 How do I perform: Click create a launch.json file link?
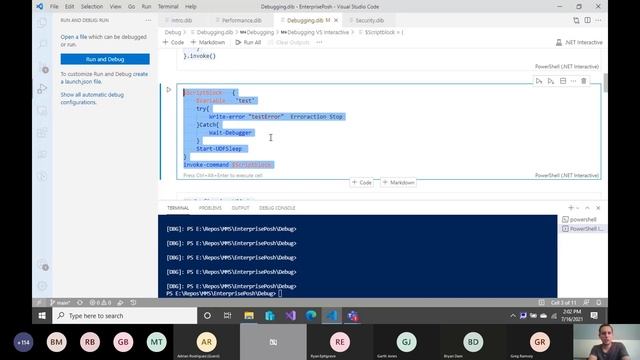click(x=104, y=78)
